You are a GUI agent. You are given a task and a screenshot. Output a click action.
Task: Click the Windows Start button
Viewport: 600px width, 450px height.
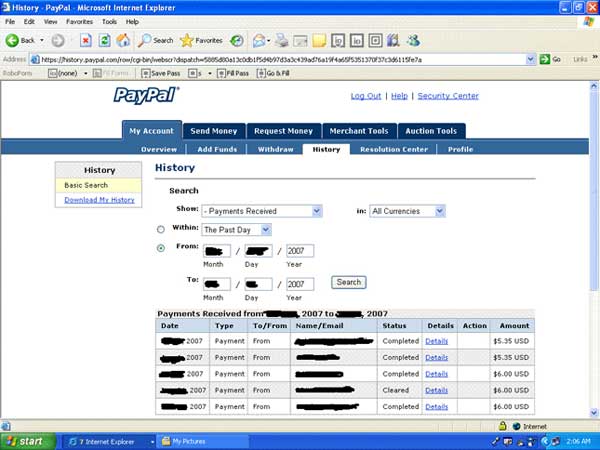click(x=25, y=441)
